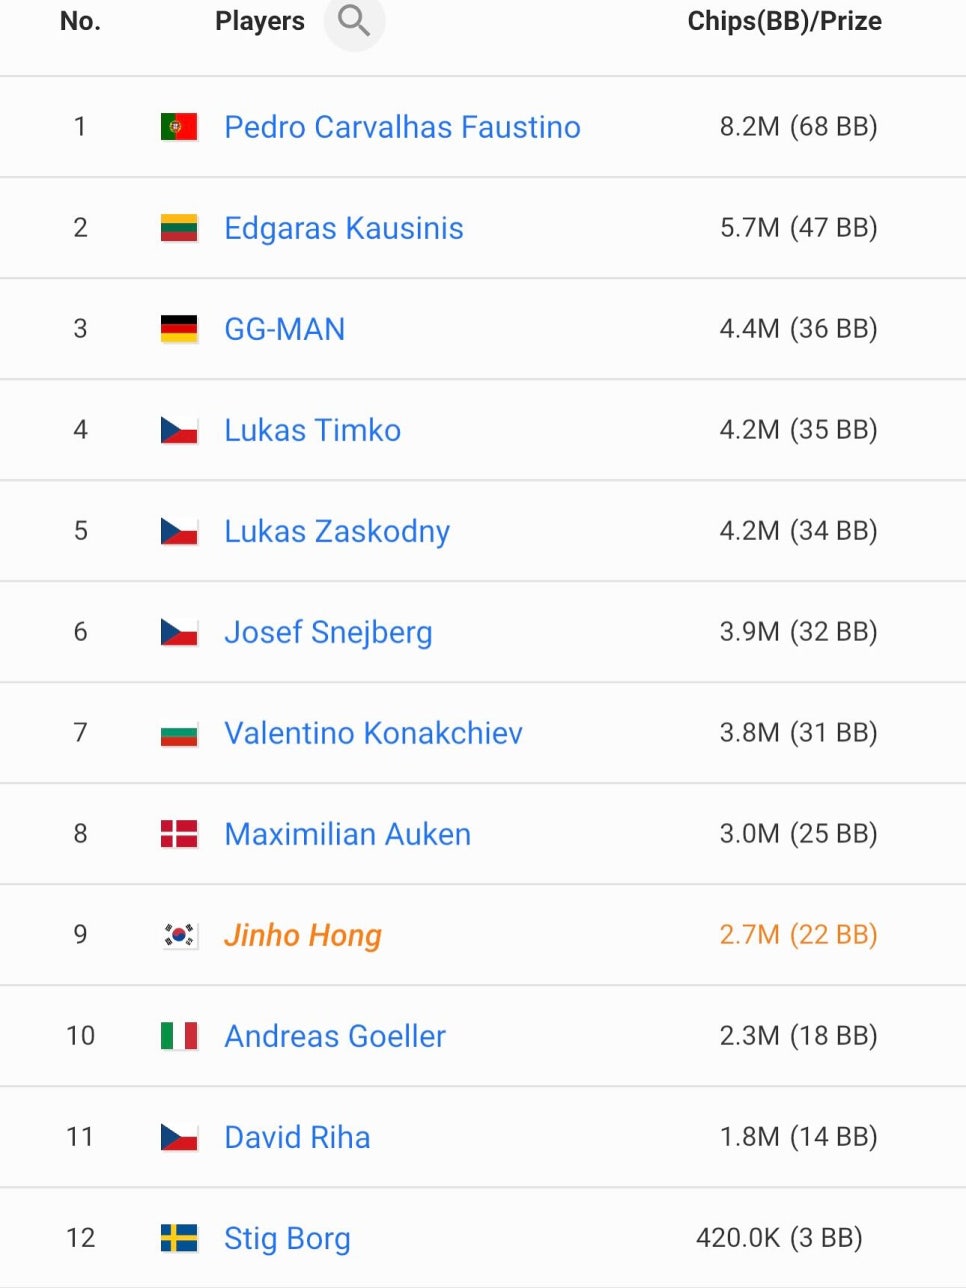This screenshot has width=966, height=1288.
Task: Click the Players column header
Action: [260, 21]
